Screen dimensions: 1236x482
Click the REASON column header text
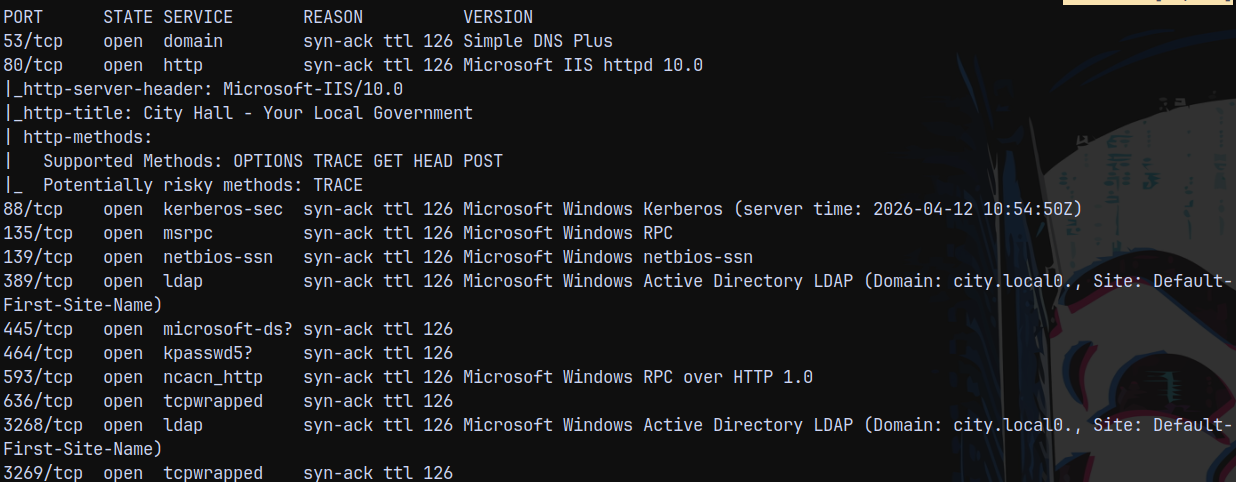click(333, 17)
